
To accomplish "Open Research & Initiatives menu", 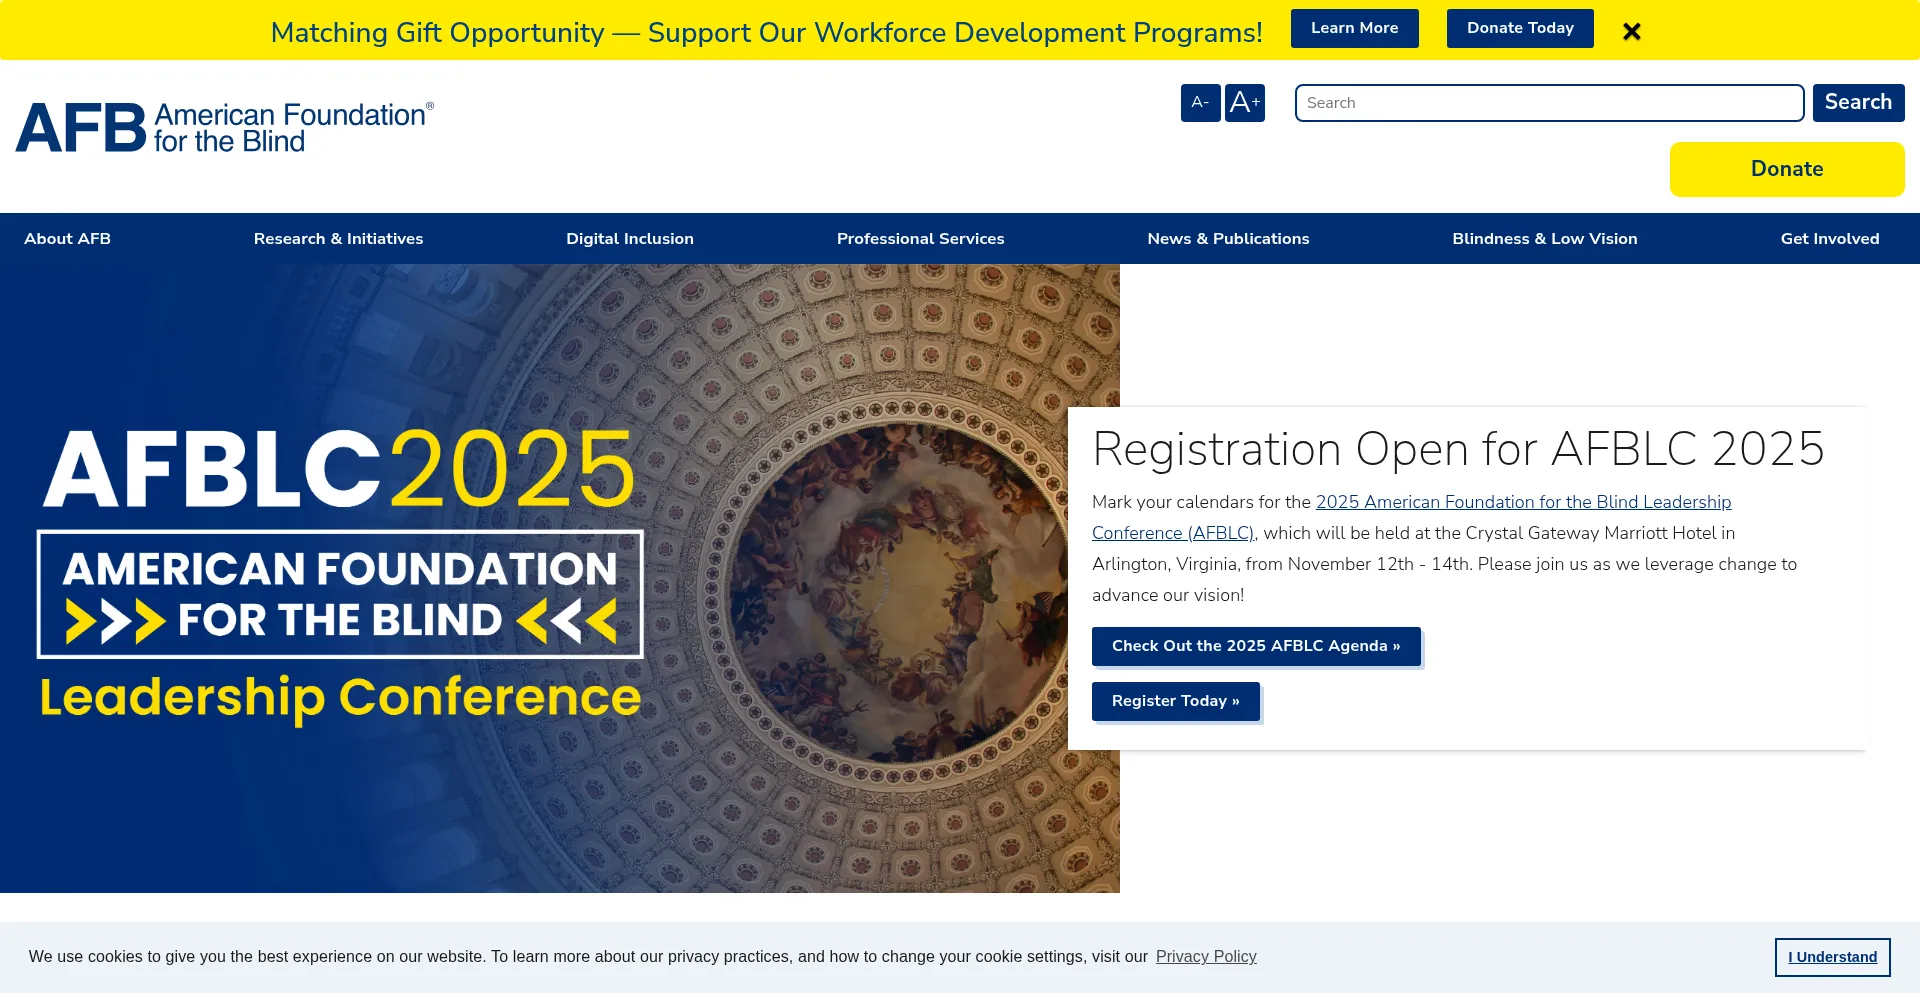I will pos(338,239).
